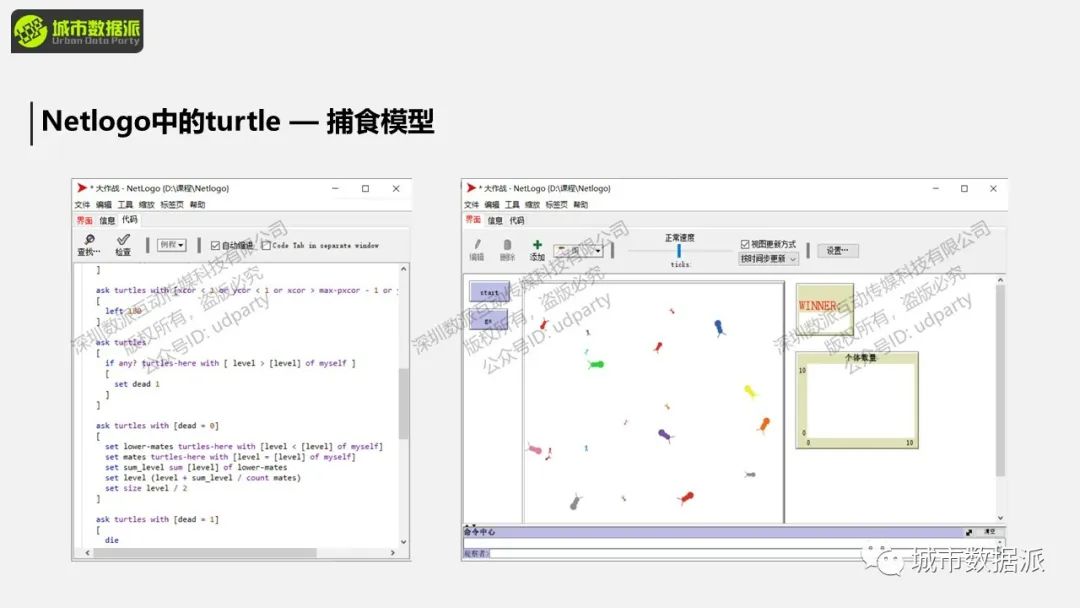Click left arrow of code editor horizontal scrollbar
The image size is (1080, 608).
[87, 552]
